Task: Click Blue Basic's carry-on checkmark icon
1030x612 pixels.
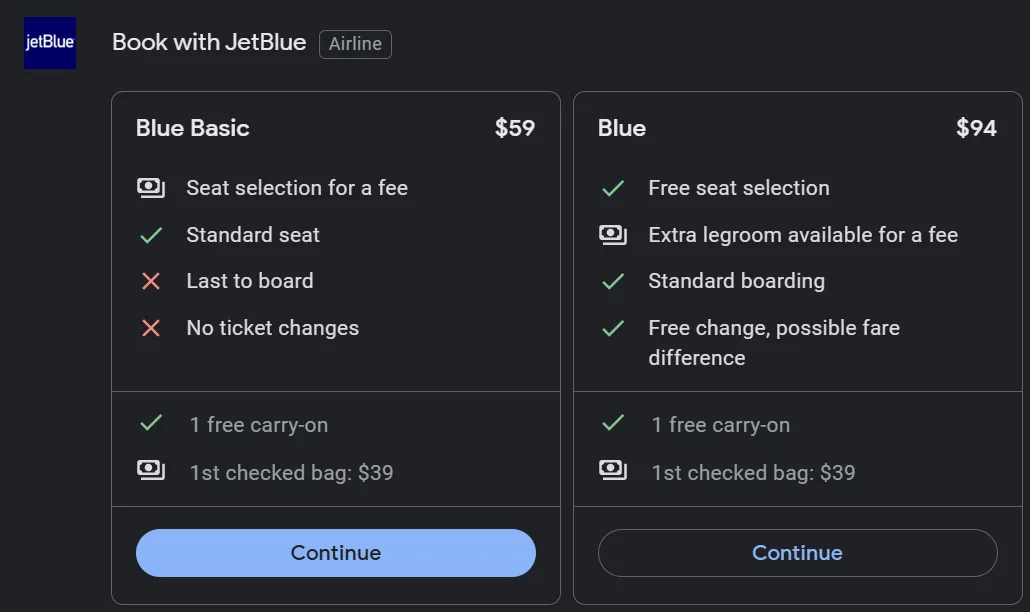Action: pyautogui.click(x=151, y=424)
